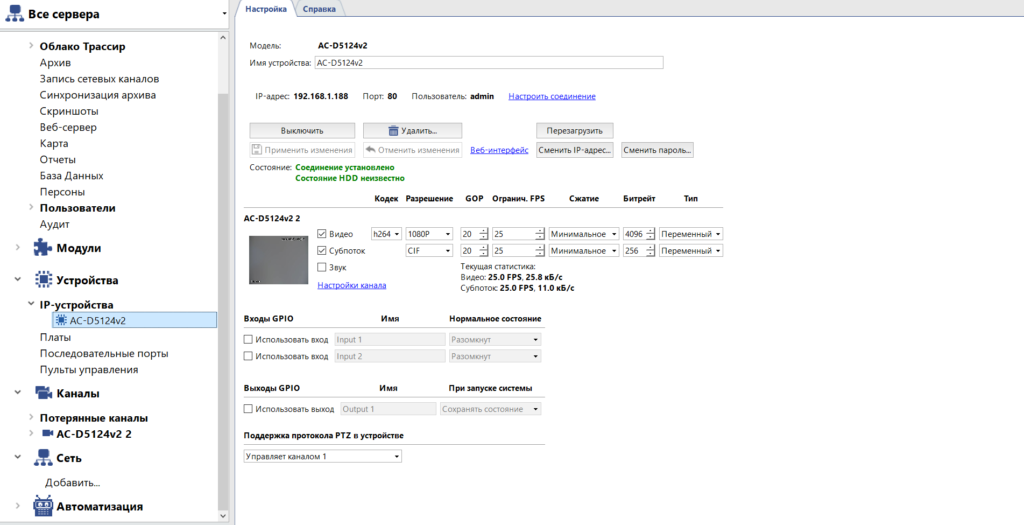This screenshot has height=525, width=1024.
Task: Disable the Видео stream checkbox
Action: pos(321,234)
